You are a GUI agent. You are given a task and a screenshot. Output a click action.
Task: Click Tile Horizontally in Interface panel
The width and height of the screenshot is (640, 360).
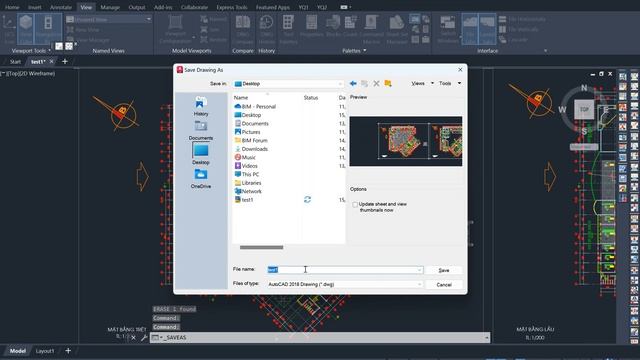[x=522, y=19]
